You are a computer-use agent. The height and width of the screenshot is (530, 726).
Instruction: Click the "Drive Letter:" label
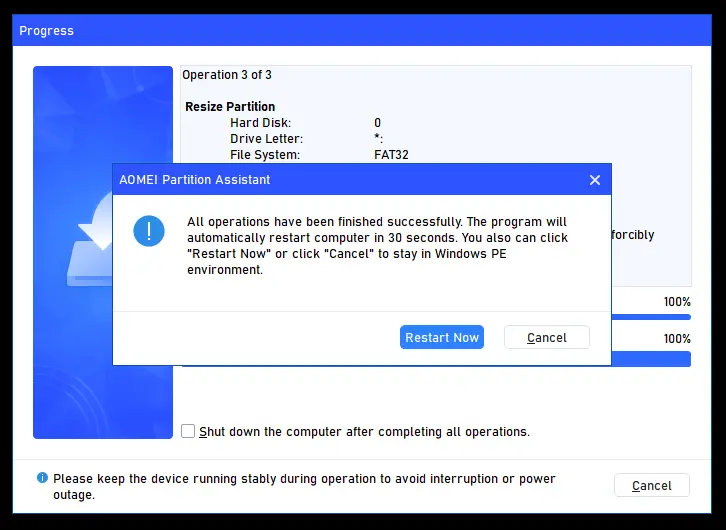point(267,139)
